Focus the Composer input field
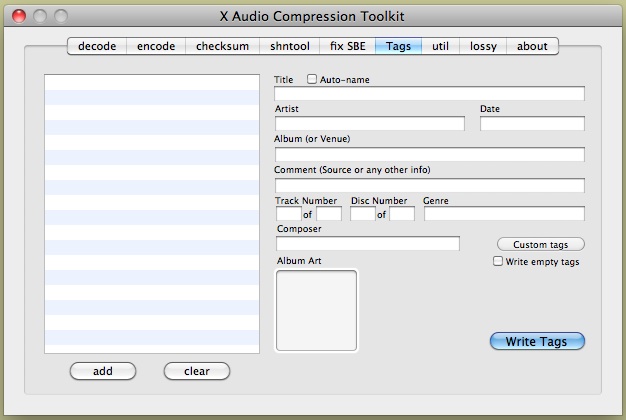626x420 pixels. pos(367,244)
